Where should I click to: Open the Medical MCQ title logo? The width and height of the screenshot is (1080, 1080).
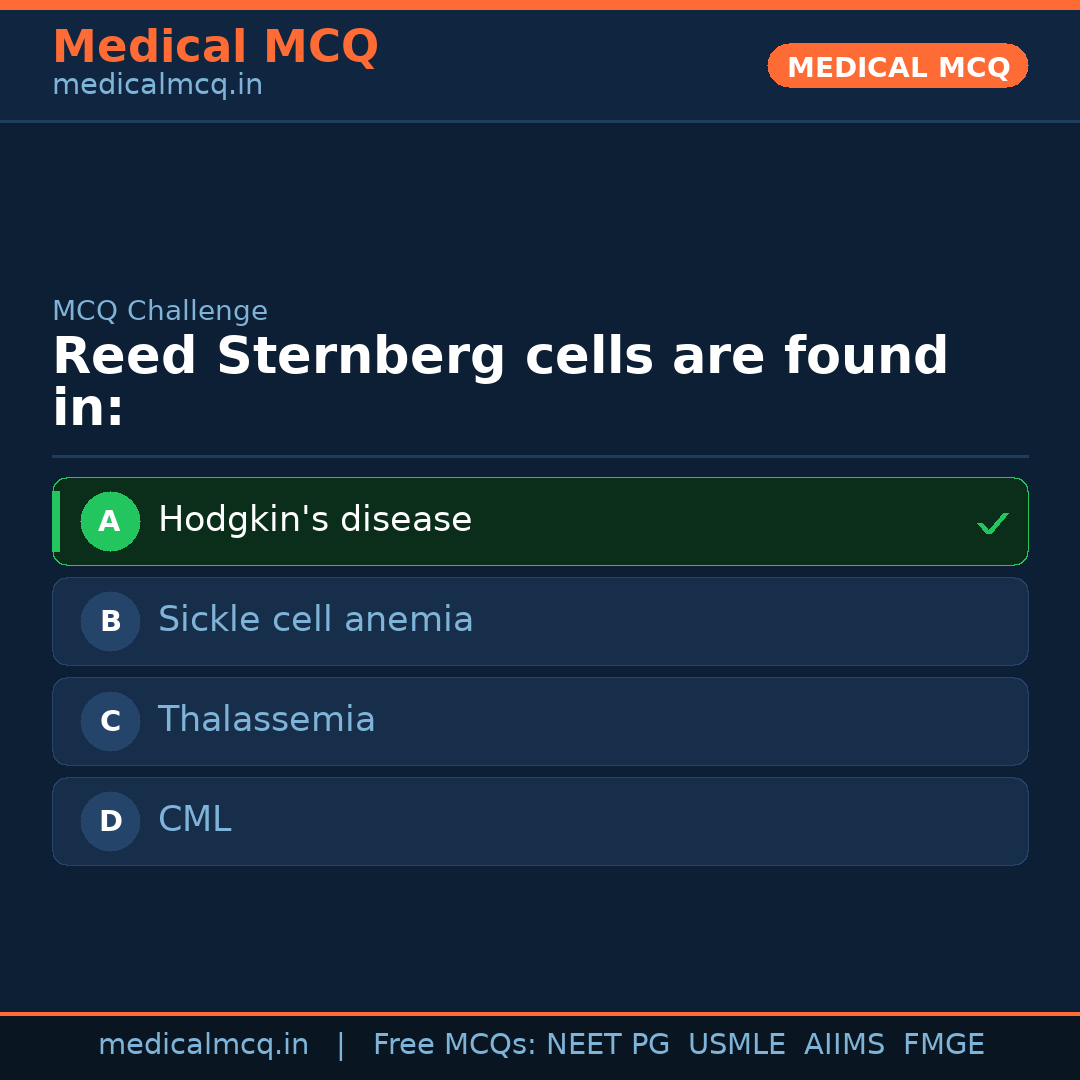(215, 46)
